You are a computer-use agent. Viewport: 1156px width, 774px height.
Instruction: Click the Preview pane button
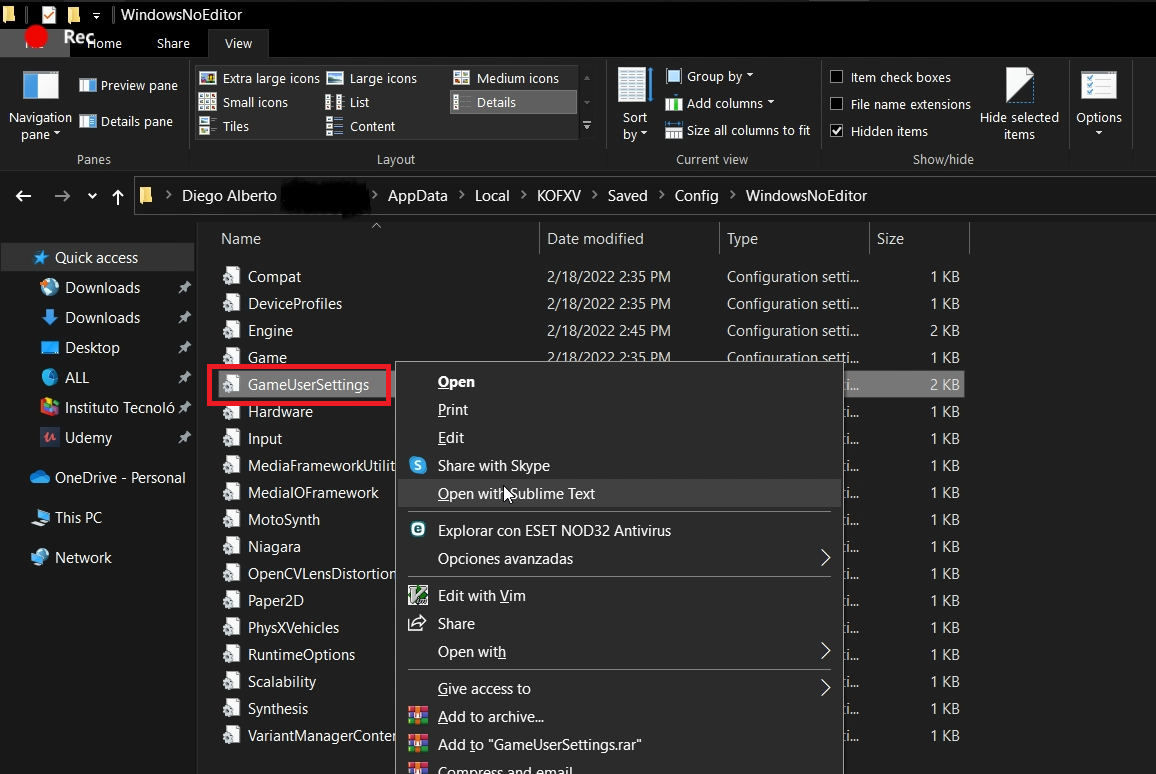coord(129,86)
